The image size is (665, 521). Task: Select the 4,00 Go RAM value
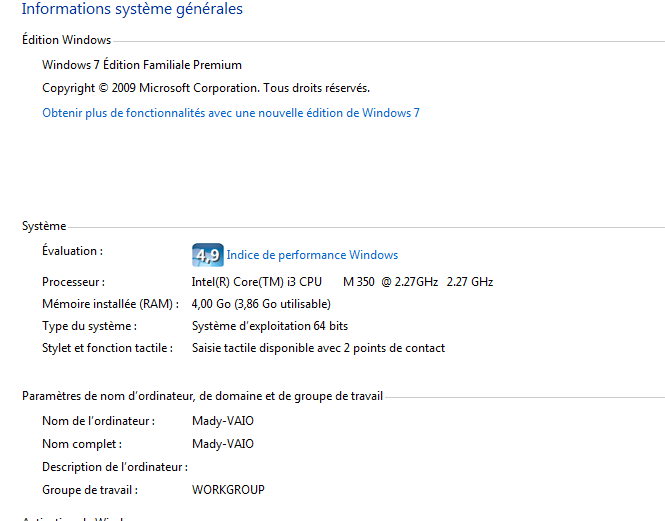(260, 304)
